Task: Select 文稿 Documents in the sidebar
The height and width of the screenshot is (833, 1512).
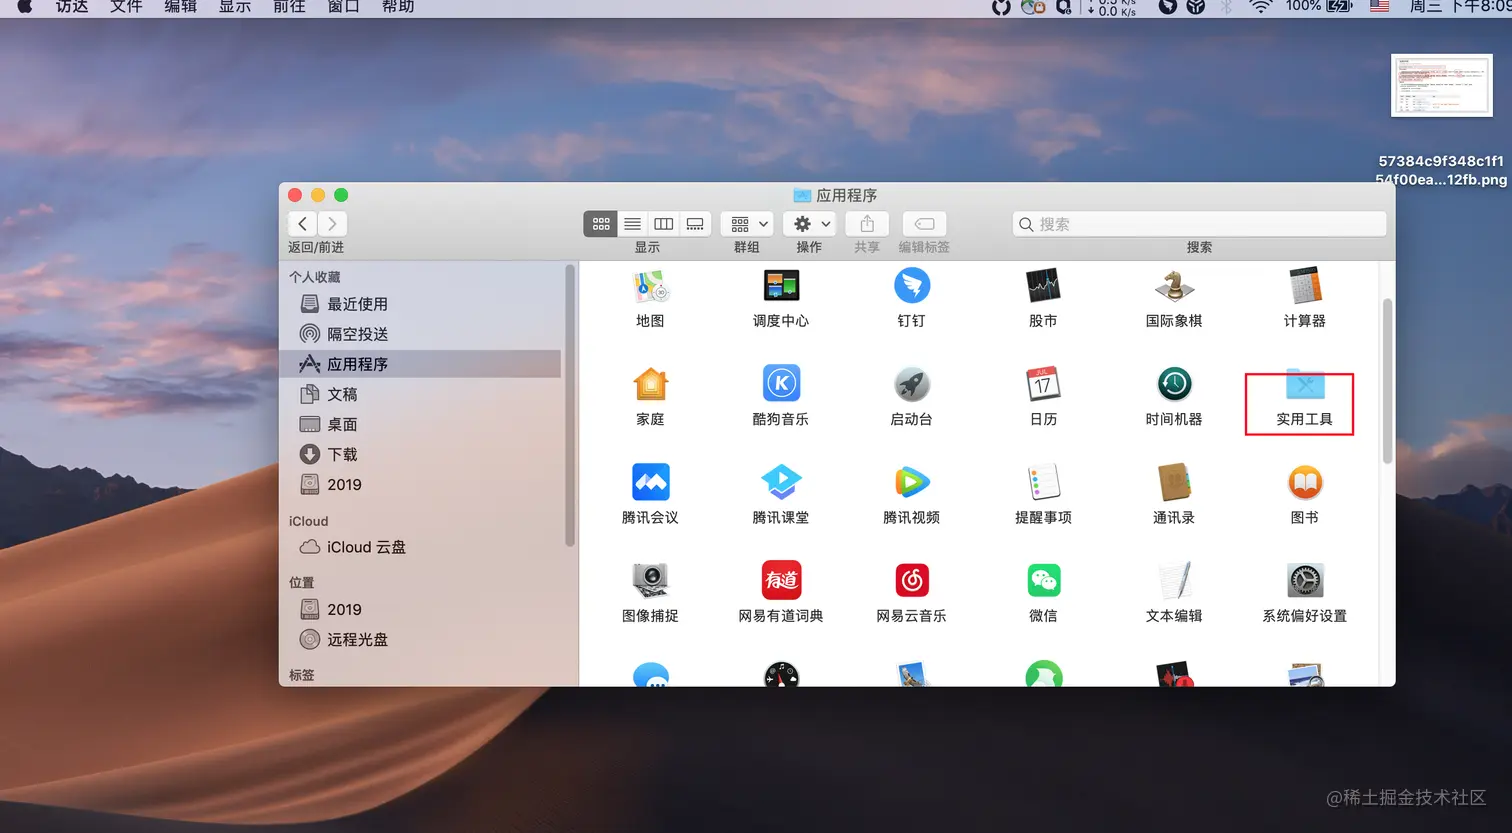Action: click(420, 394)
